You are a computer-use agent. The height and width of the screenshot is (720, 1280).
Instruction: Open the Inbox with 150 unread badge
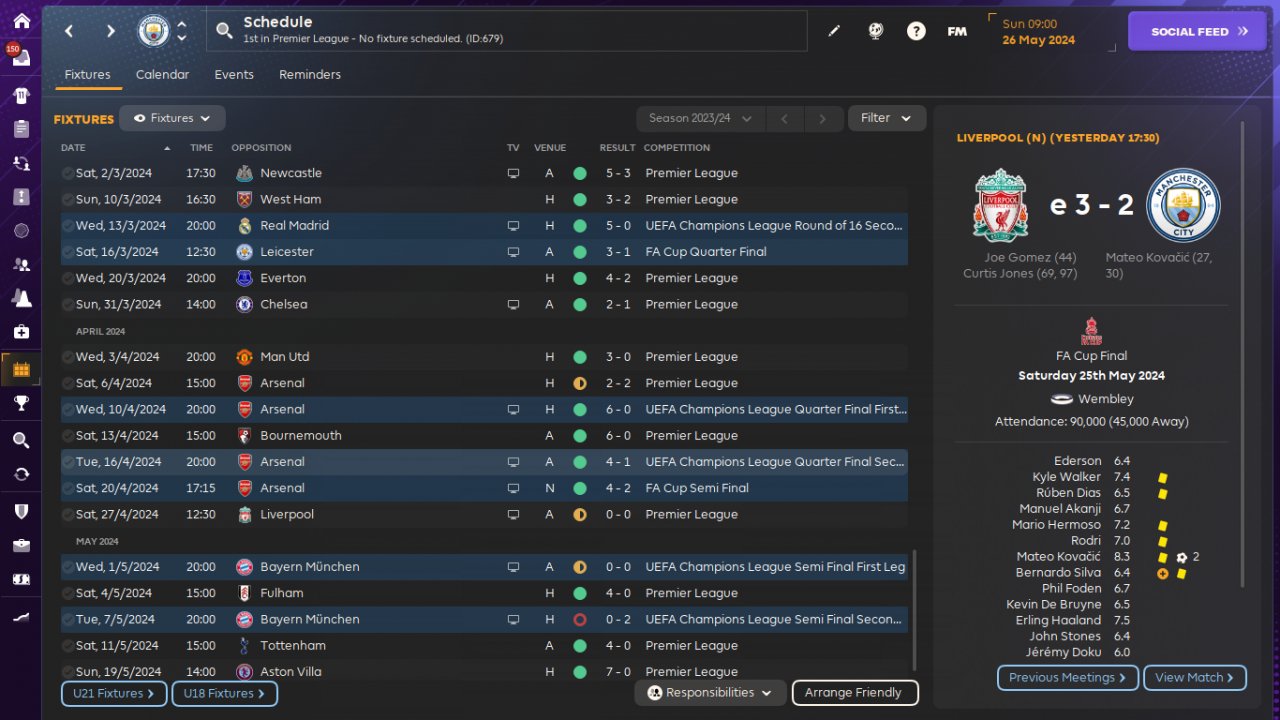point(21,58)
